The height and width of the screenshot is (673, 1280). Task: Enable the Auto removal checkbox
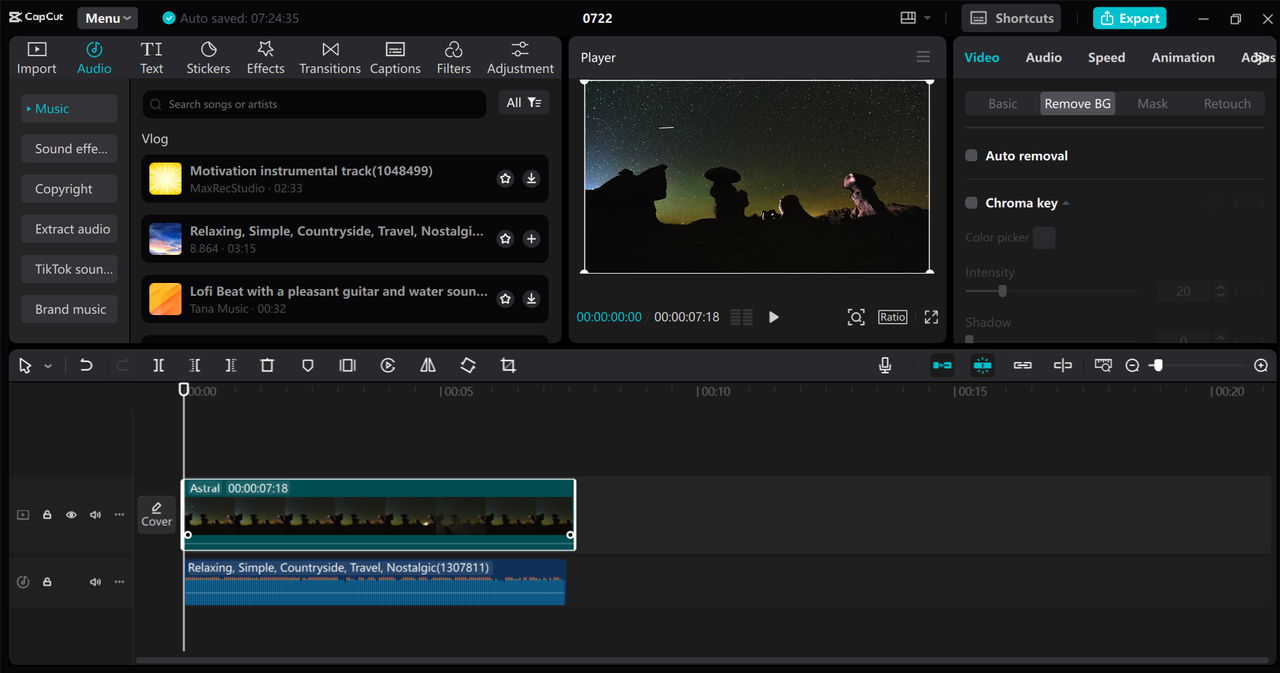click(x=971, y=156)
